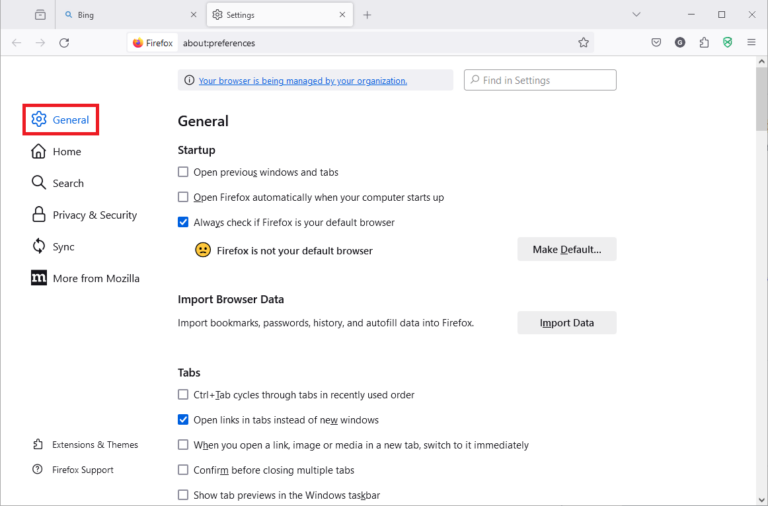Click the scrollbar down arrow
Screen dimensions: 768x506
point(762,500)
